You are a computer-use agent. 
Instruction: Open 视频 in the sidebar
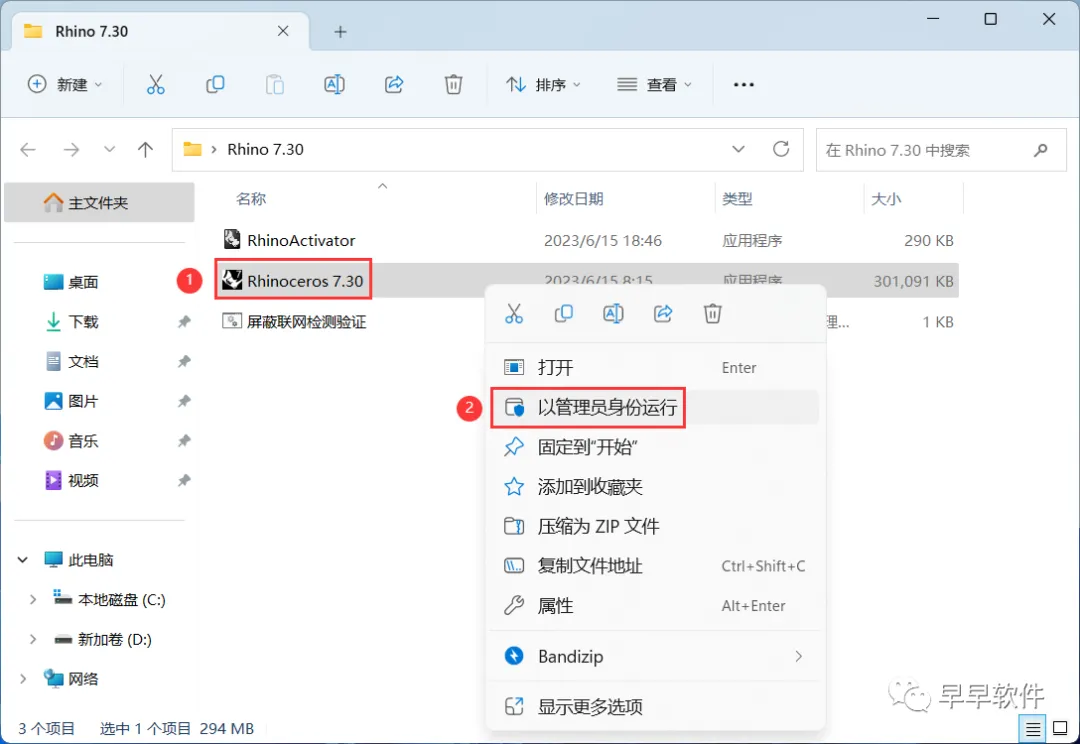point(83,480)
